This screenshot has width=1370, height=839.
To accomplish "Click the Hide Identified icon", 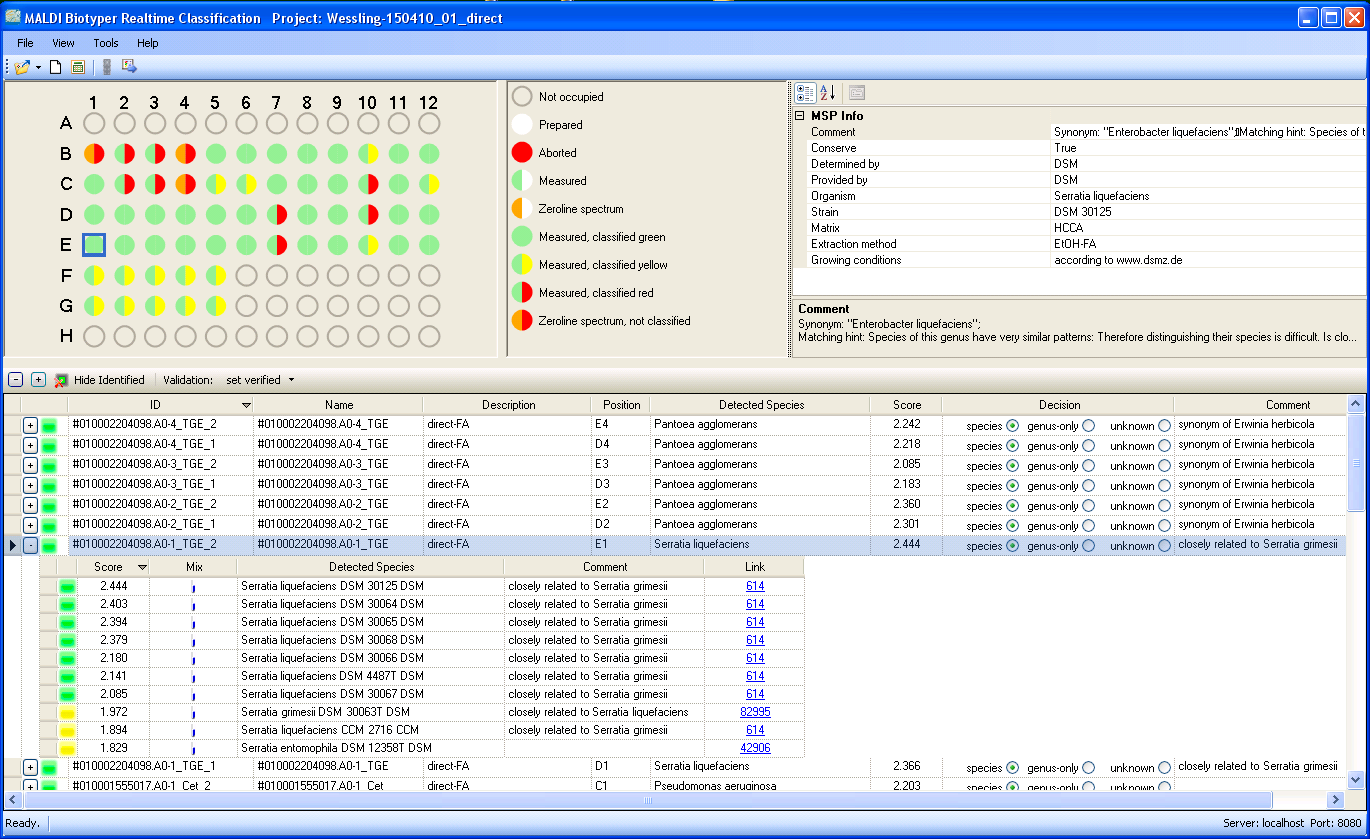I will pos(62,380).
